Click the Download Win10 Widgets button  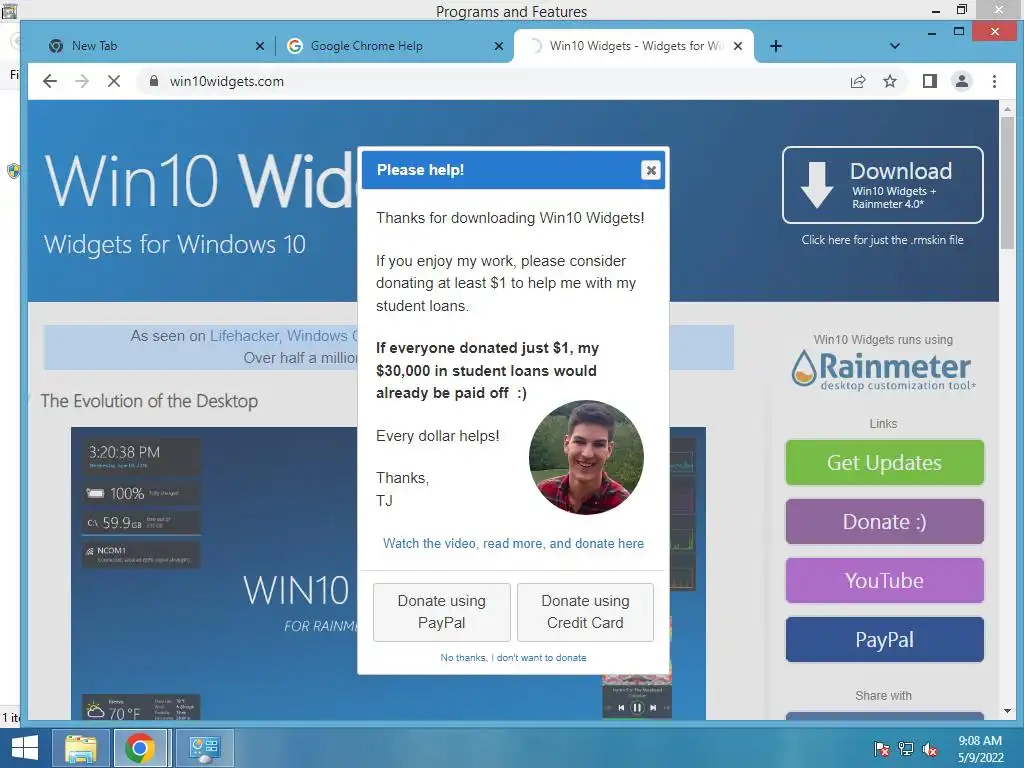[x=883, y=185]
